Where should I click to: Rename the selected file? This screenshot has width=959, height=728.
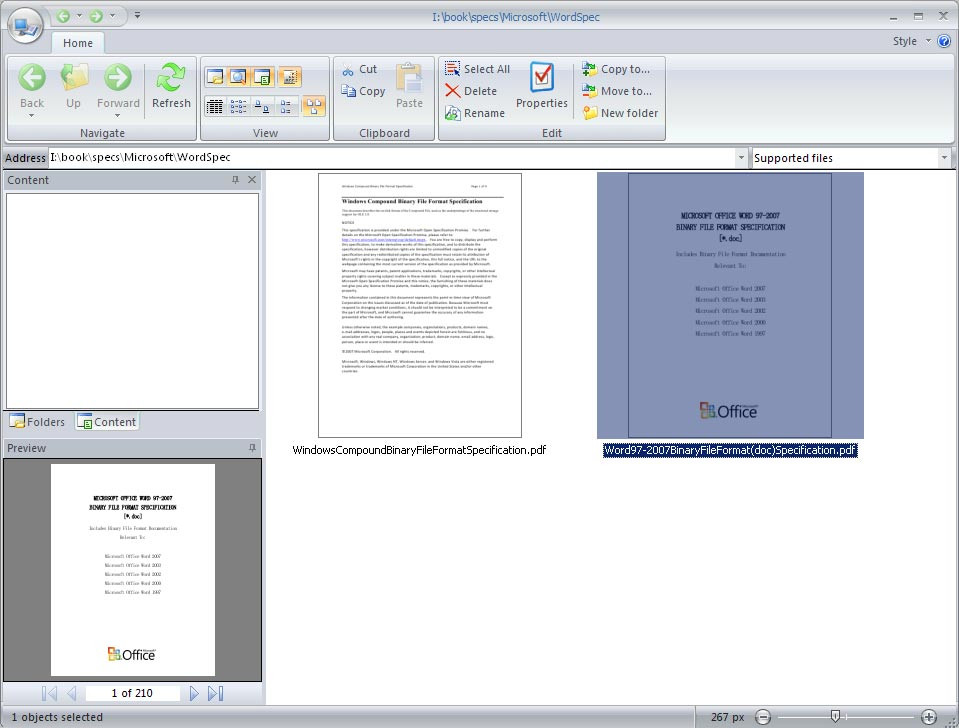tap(475, 113)
